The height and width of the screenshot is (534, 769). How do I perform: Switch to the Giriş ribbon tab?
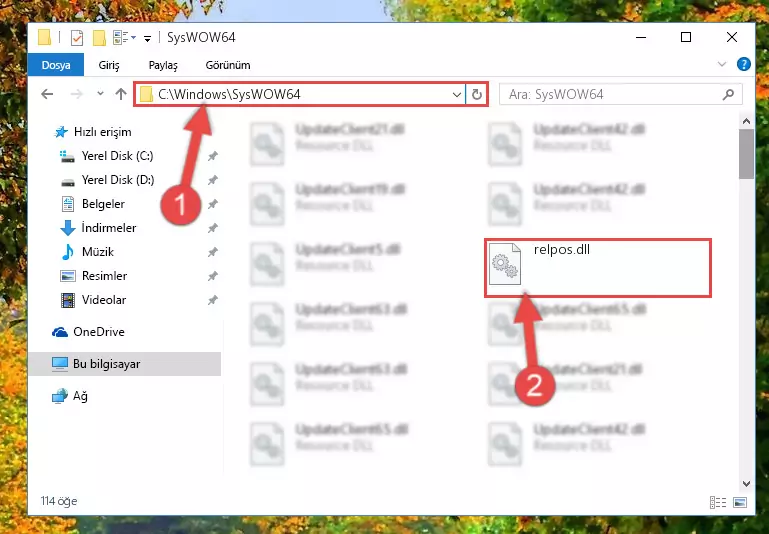[x=109, y=65]
